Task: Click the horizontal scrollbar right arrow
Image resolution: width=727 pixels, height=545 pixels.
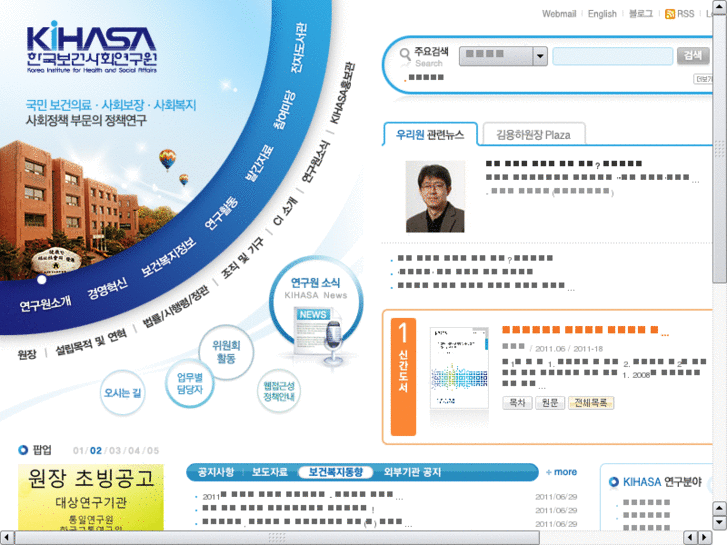Action: tap(705, 538)
